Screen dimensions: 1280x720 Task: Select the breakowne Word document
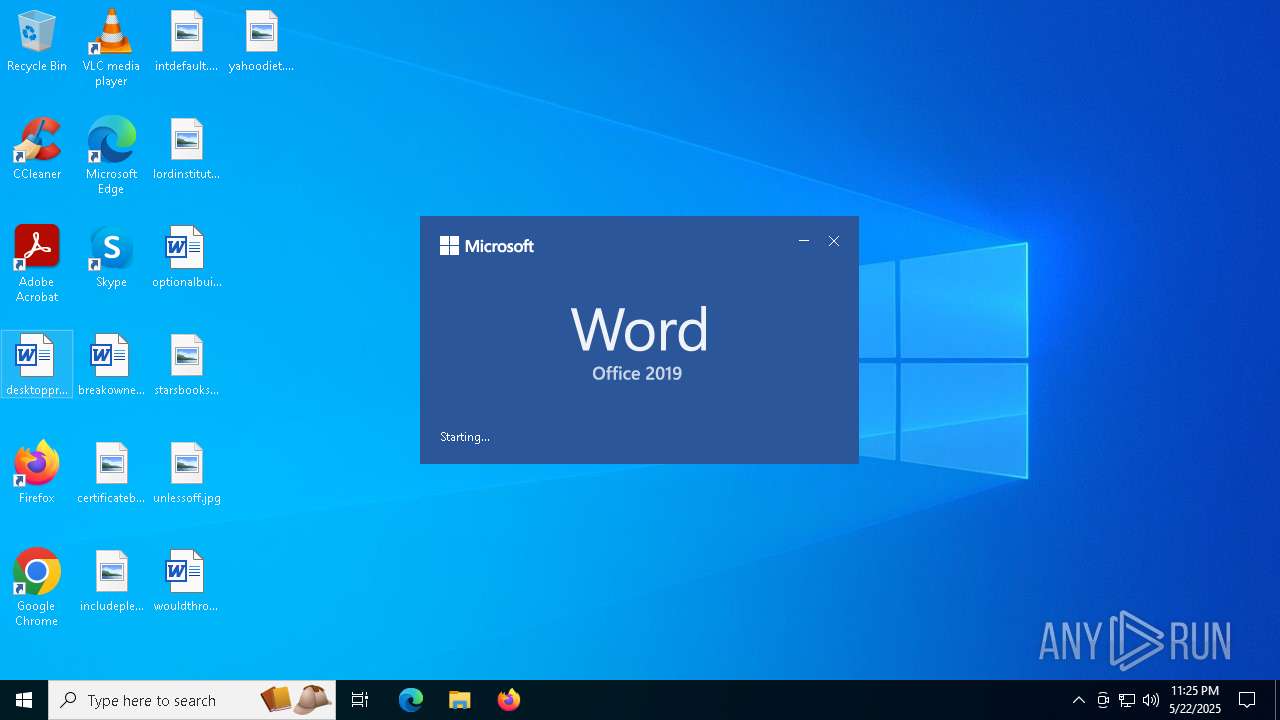[111, 366]
